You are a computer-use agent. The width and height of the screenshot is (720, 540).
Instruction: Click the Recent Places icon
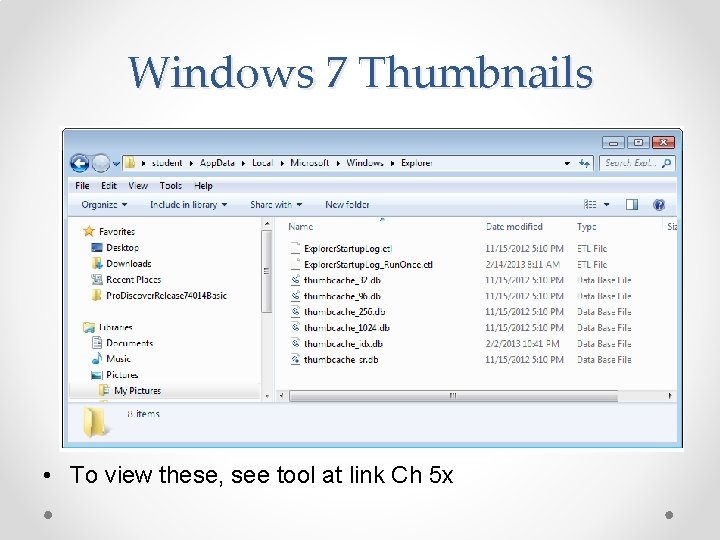click(96, 279)
